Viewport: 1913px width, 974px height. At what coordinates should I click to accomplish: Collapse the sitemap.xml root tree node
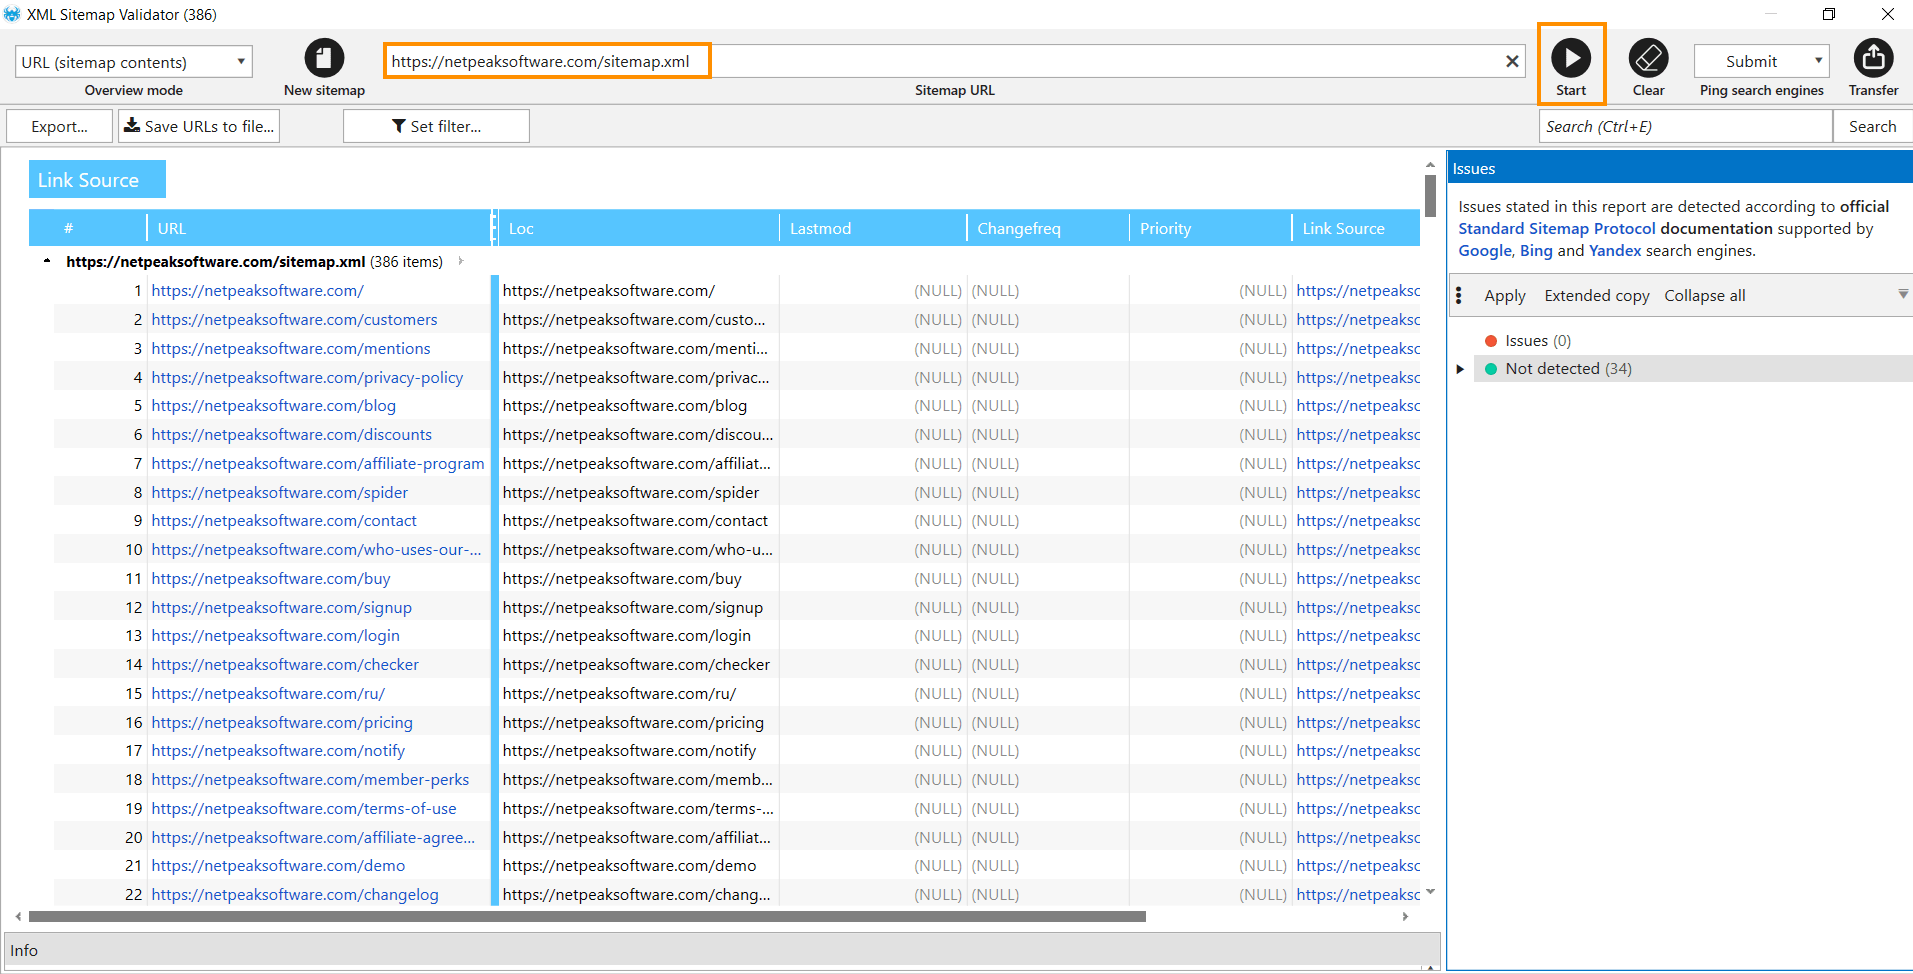tap(47, 261)
